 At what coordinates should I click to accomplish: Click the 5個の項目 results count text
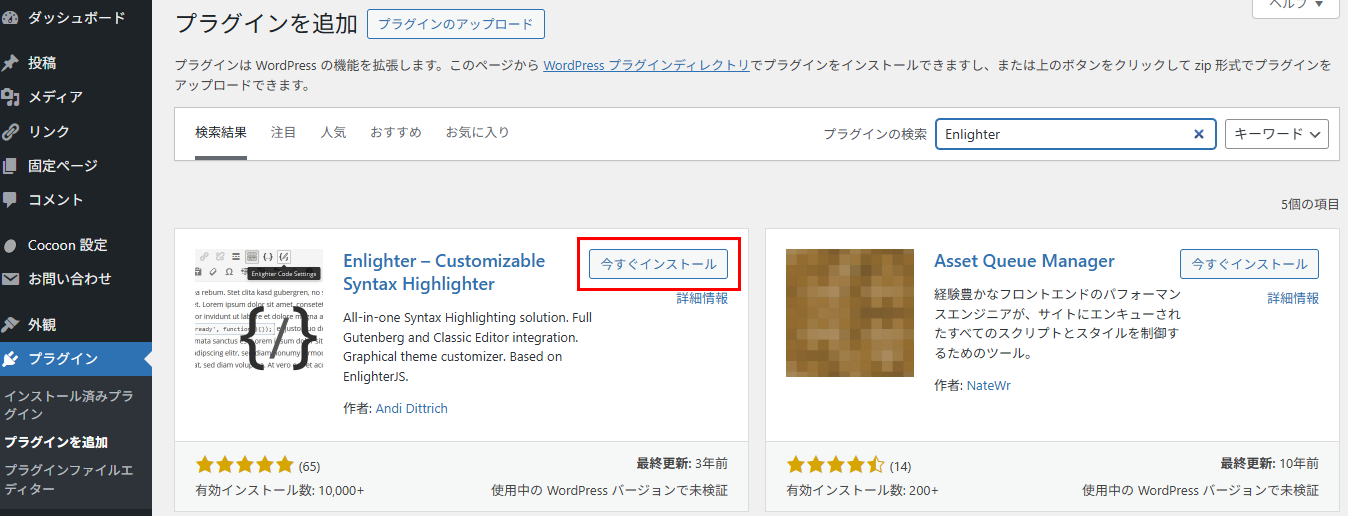[1310, 204]
